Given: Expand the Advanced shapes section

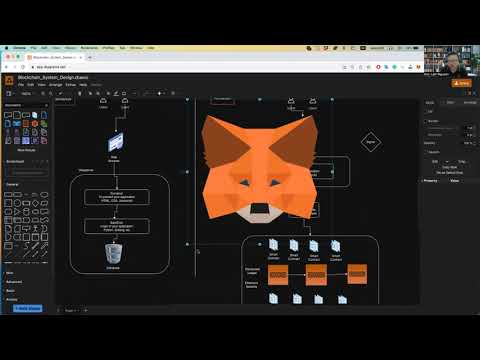Looking at the screenshot, I should click(x=14, y=282).
